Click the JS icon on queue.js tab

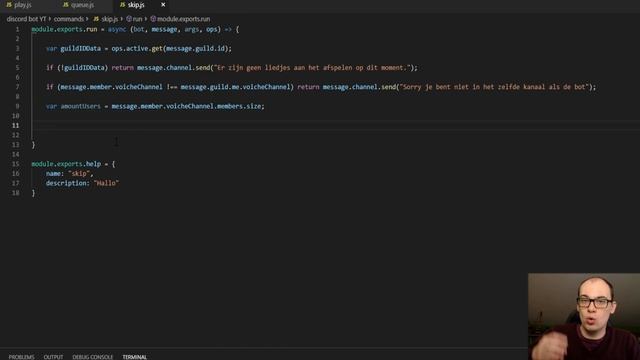tap(66, 5)
